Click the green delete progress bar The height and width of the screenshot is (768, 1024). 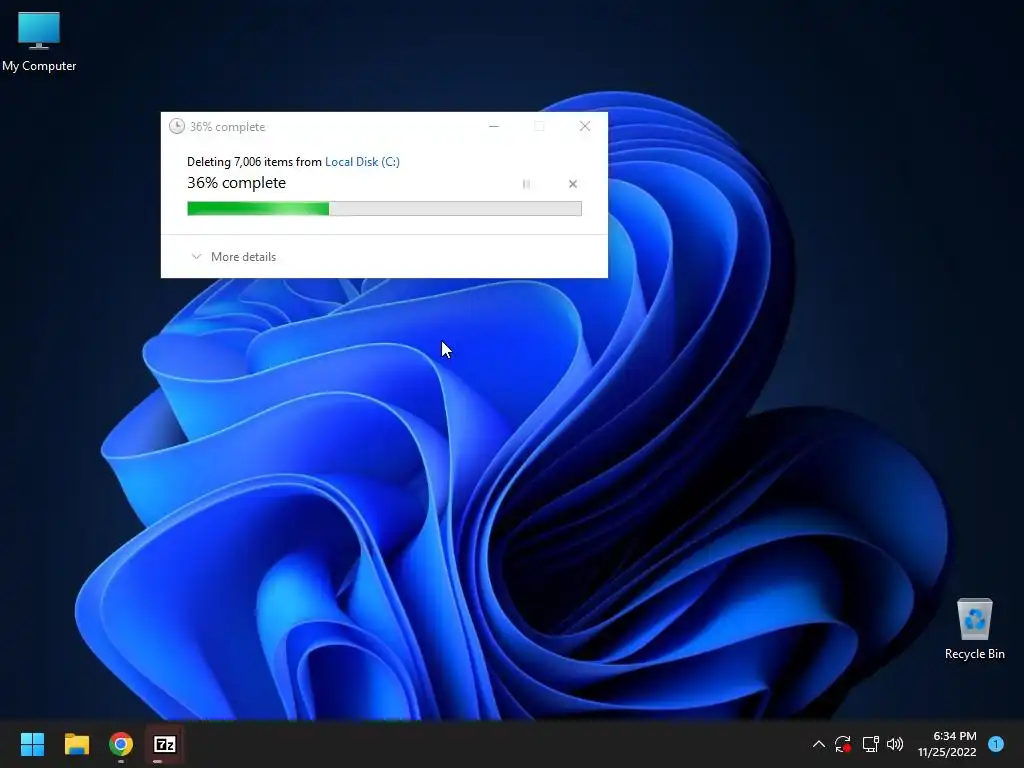pos(384,208)
